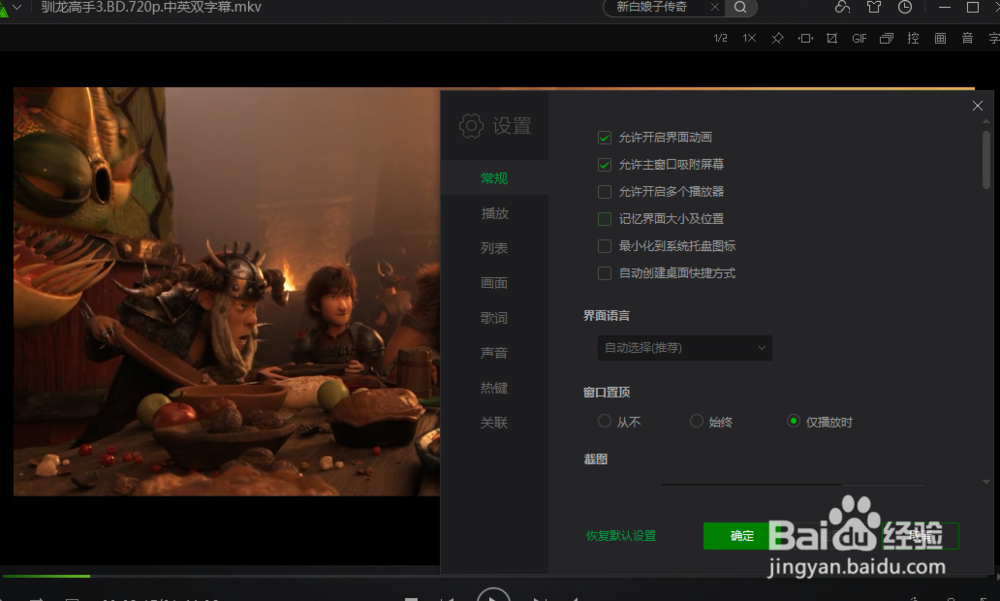
Task: Open the main menu chevron beside the logo
Action: 17,7
